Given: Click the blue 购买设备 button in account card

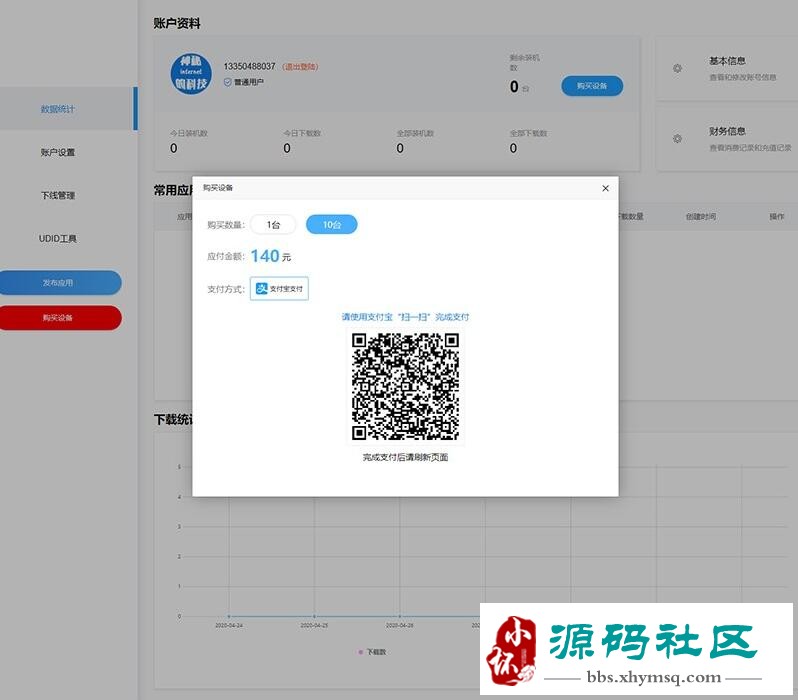Looking at the screenshot, I should click(592, 86).
